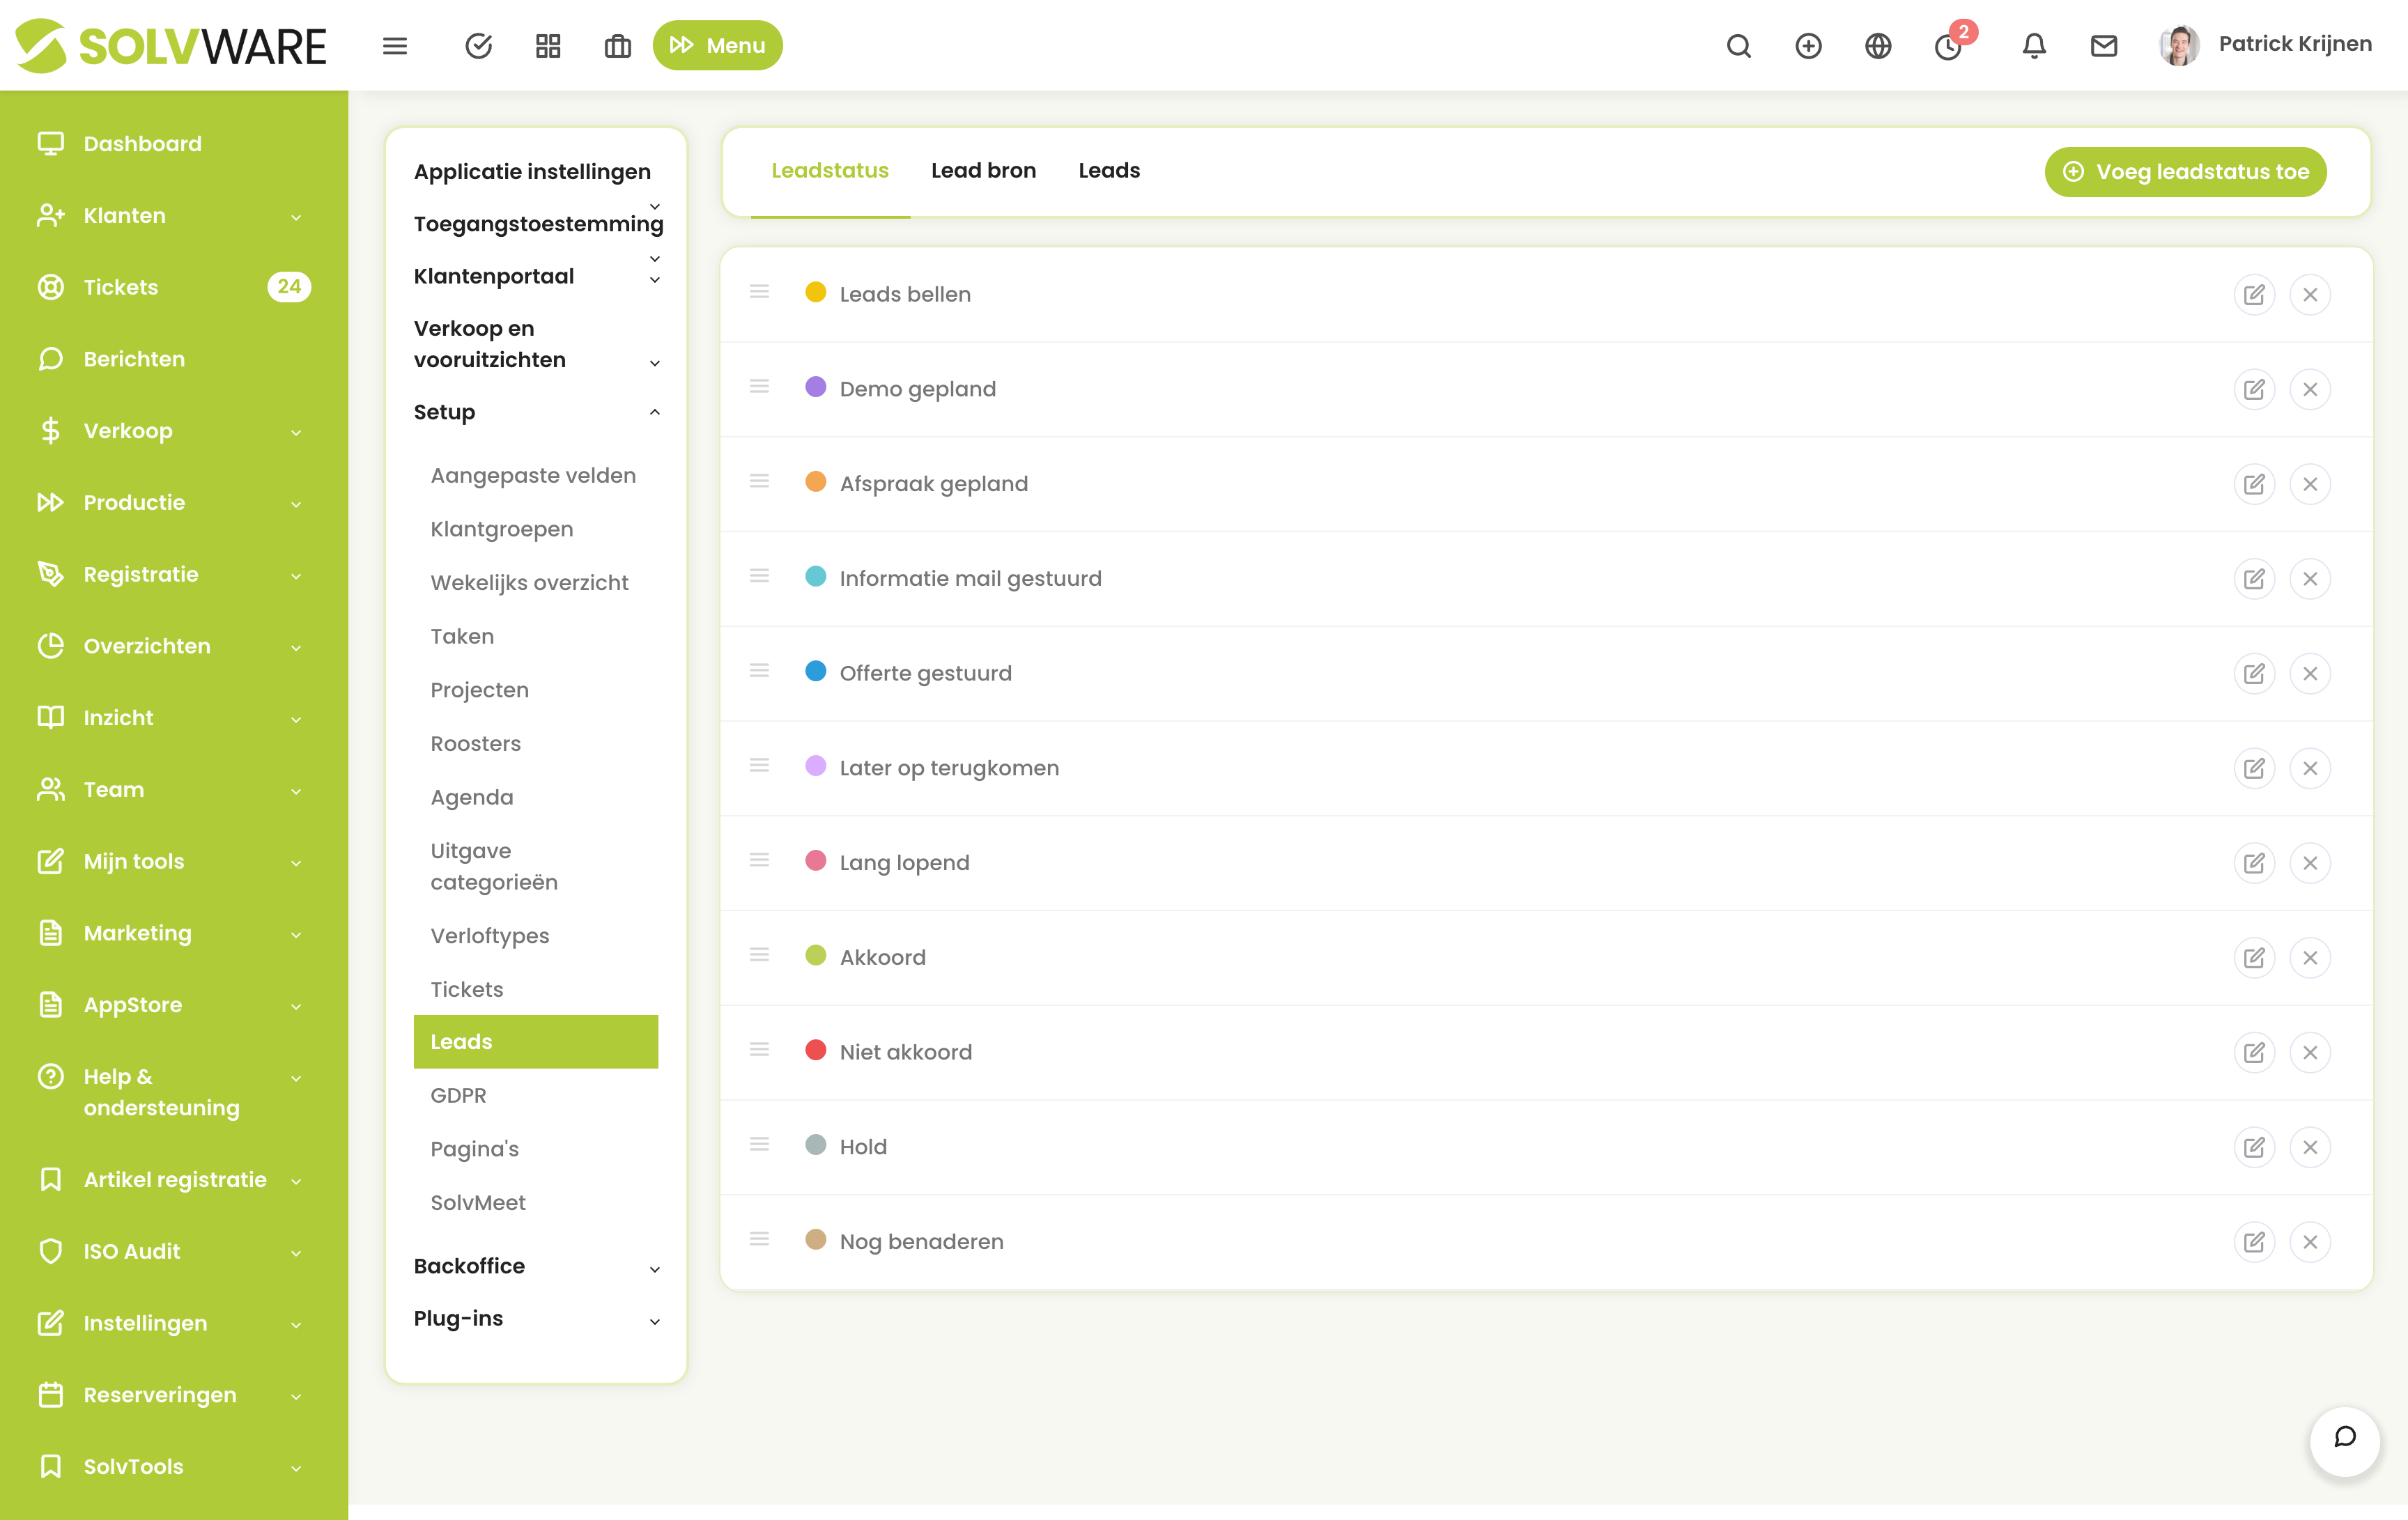Open the search magnifier icon

(x=1739, y=46)
